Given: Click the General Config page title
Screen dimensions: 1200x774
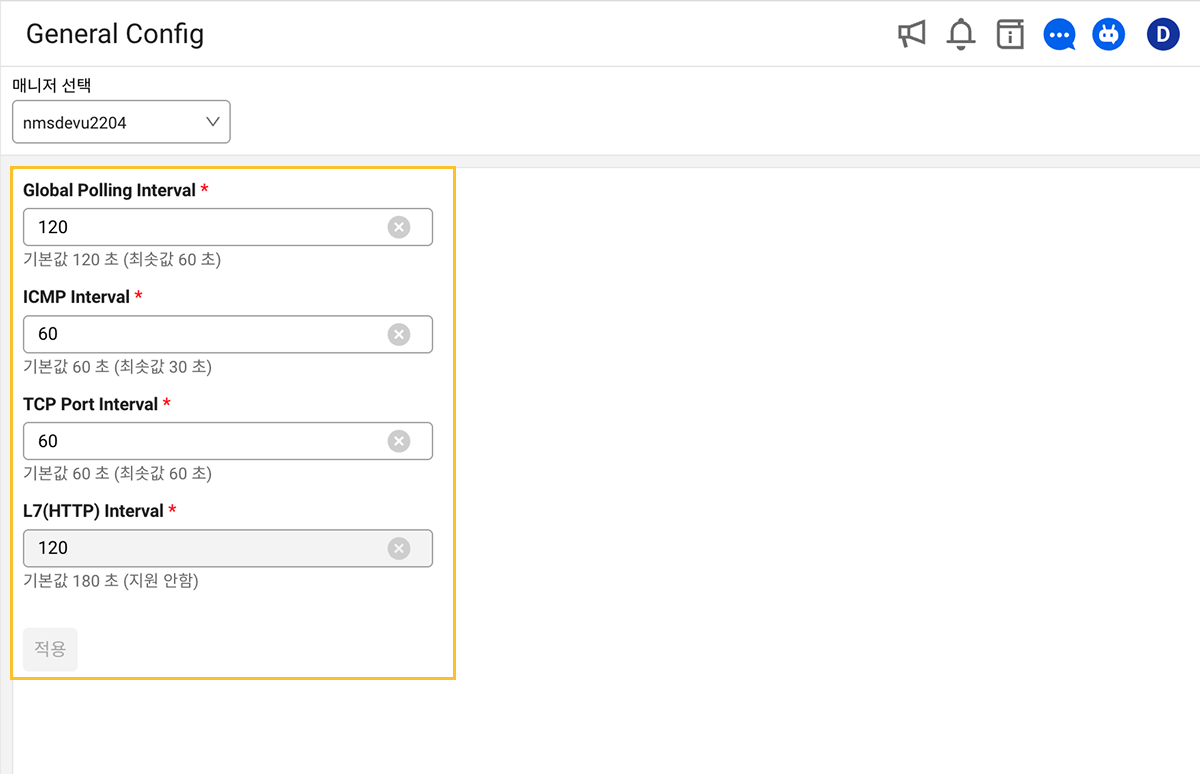Looking at the screenshot, I should point(115,34).
